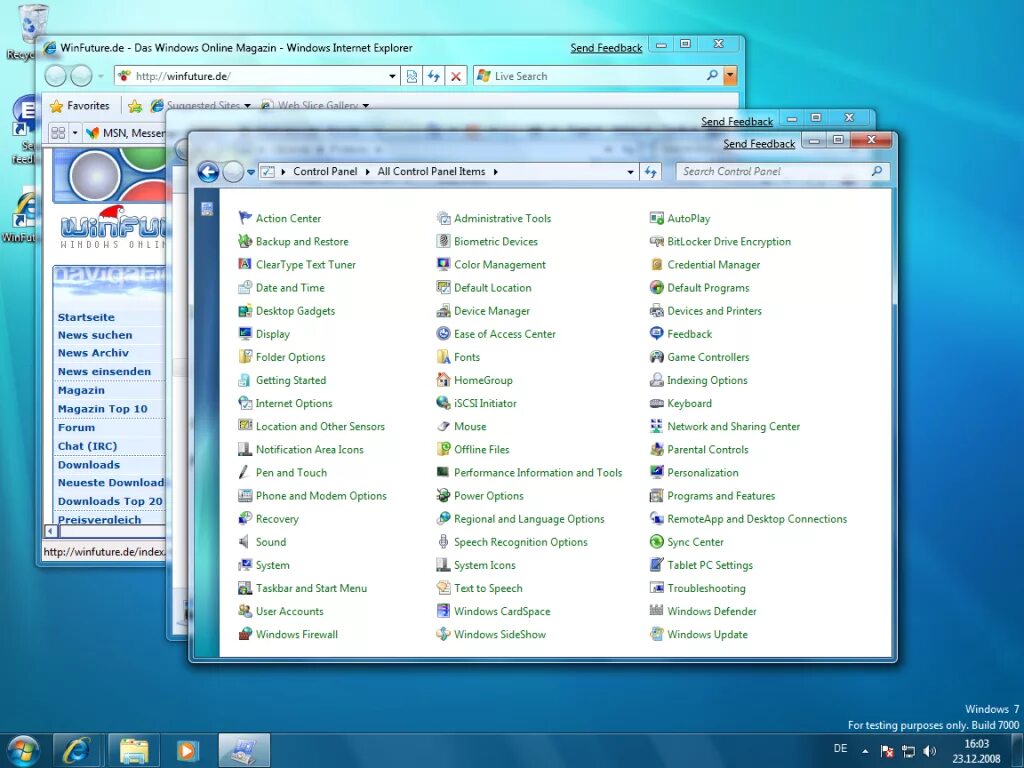Open the Biometric Devices fingerprint icon

pos(443,242)
